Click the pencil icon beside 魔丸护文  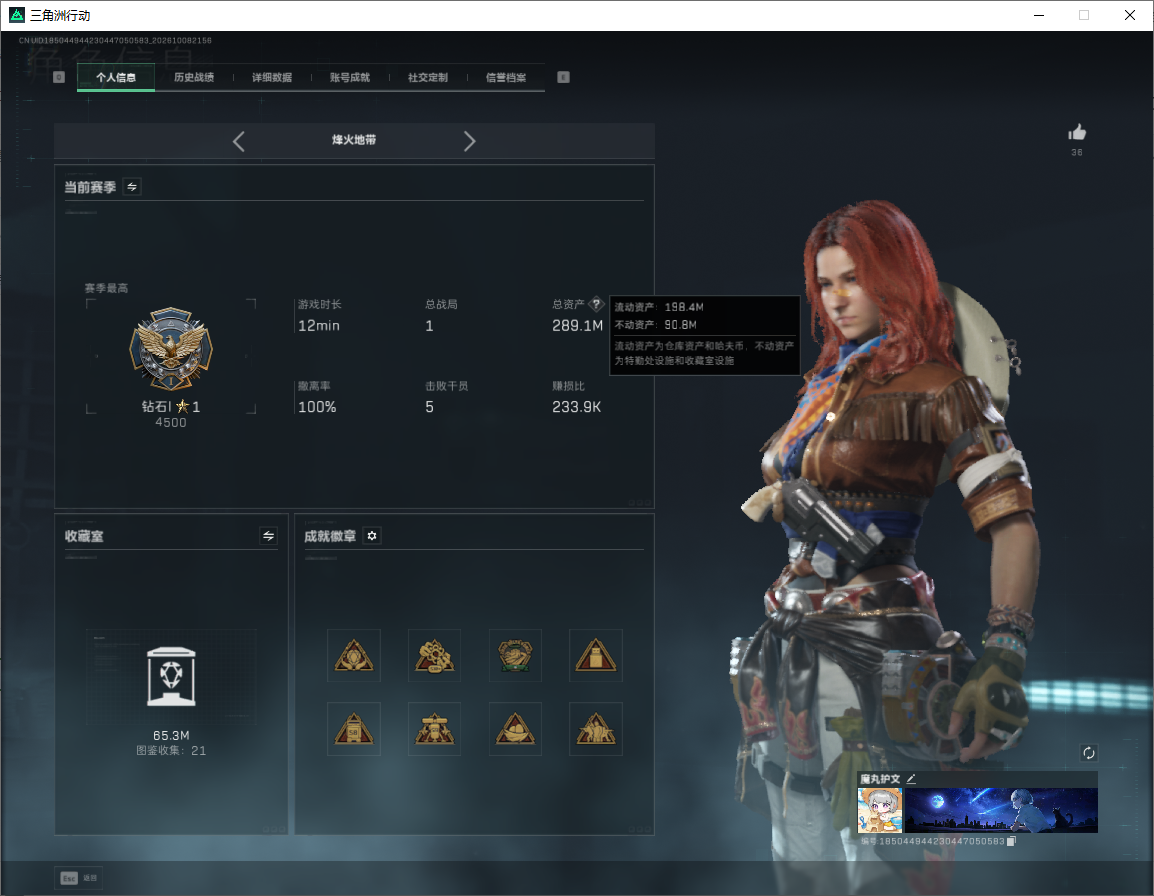coord(911,779)
